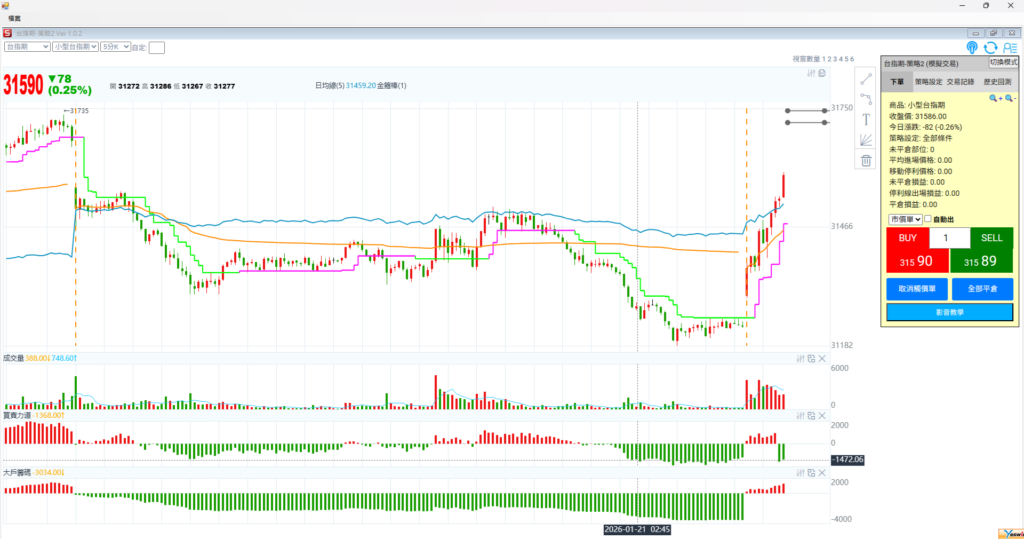The height and width of the screenshot is (539, 1024).
Task: Enable the 自動出 checkbox
Action: [x=927, y=219]
